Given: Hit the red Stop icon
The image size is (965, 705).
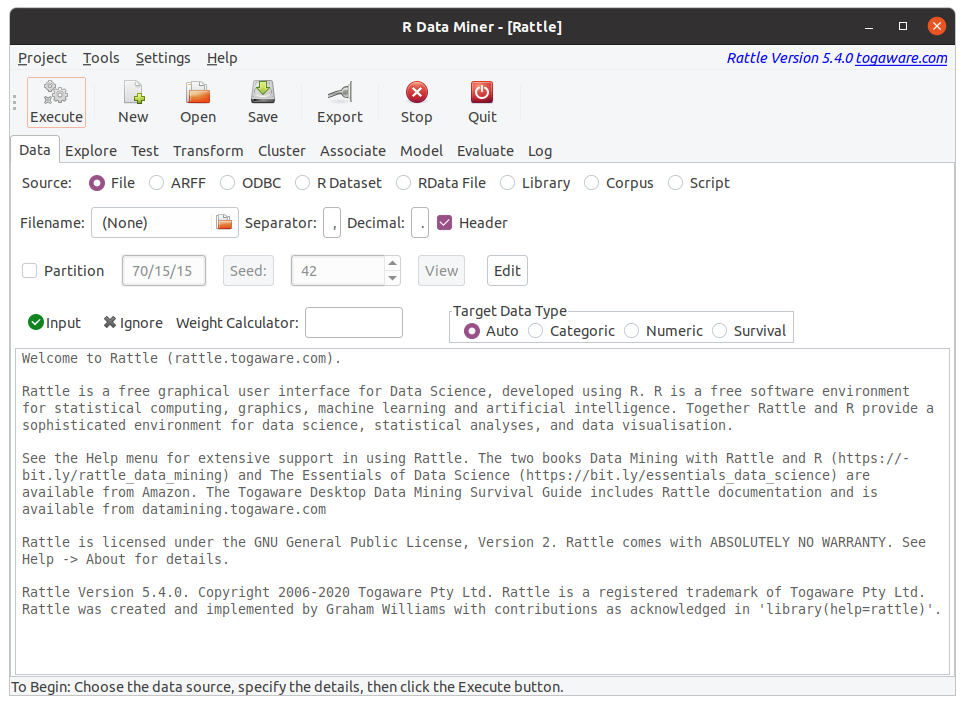Looking at the screenshot, I should pos(417,102).
